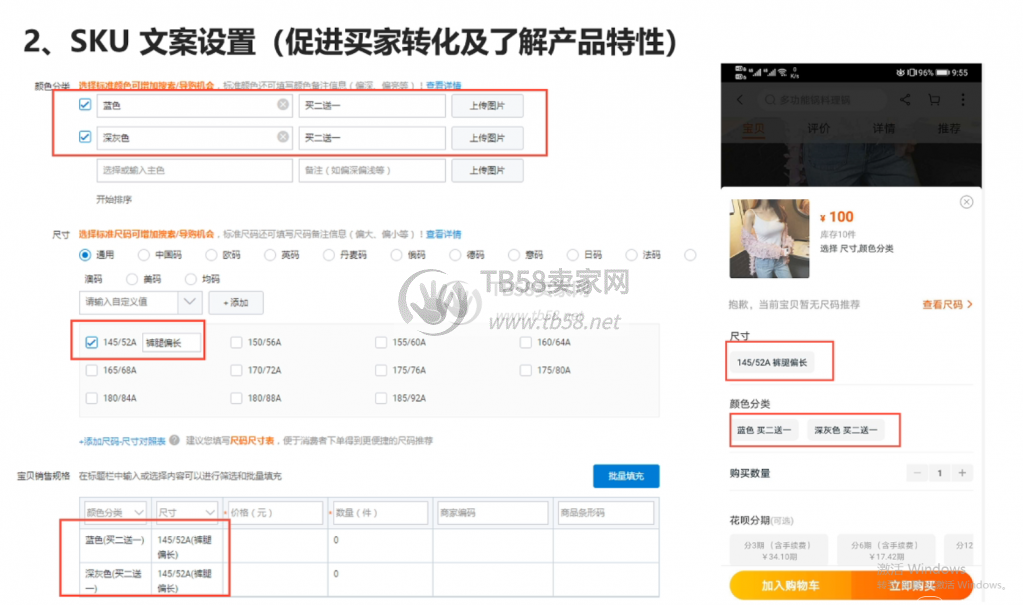Image resolution: width=1023 pixels, height=605 pixels.
Task: Check the 155/60A size checkbox
Action: 381,342
